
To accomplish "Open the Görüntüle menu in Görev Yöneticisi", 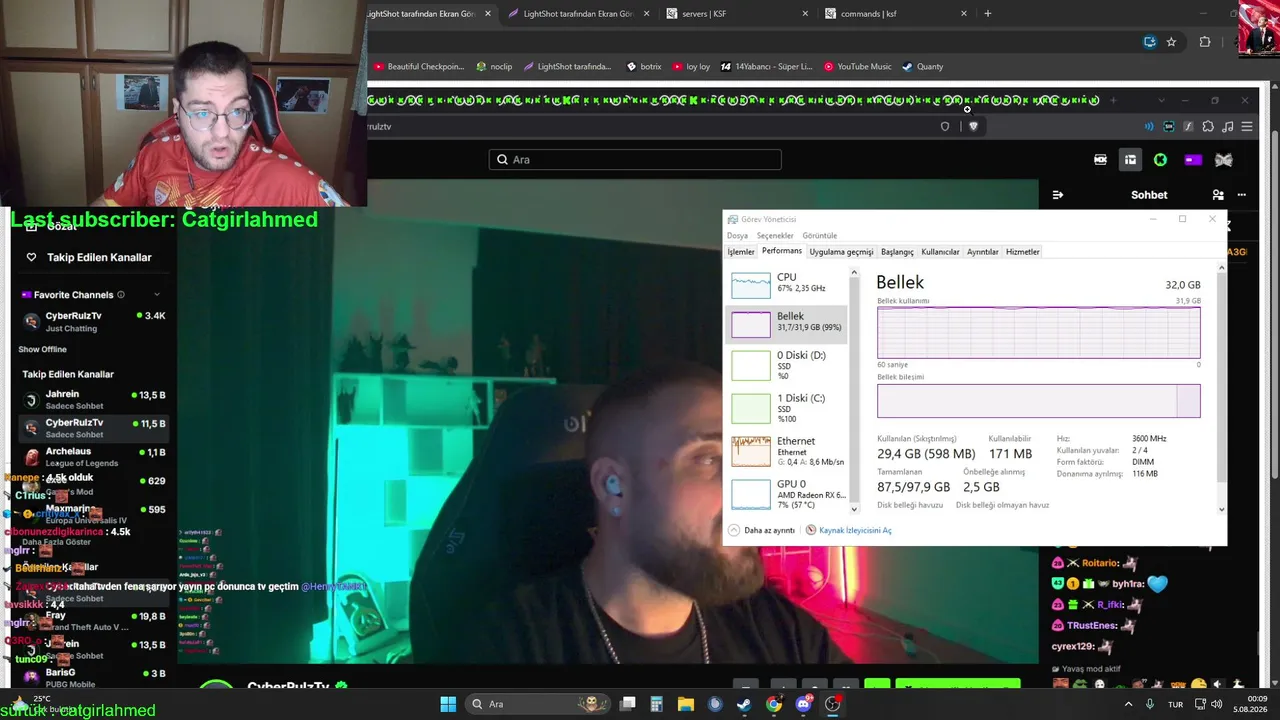I will pyautogui.click(x=820, y=236).
